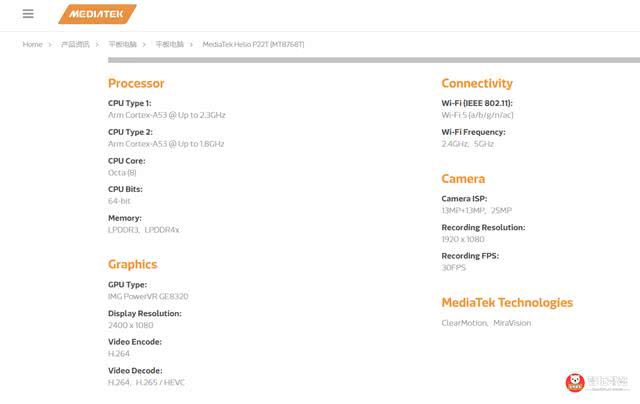Select the 2400 x 1080 value
The height and width of the screenshot is (404, 640).
coord(131,325)
